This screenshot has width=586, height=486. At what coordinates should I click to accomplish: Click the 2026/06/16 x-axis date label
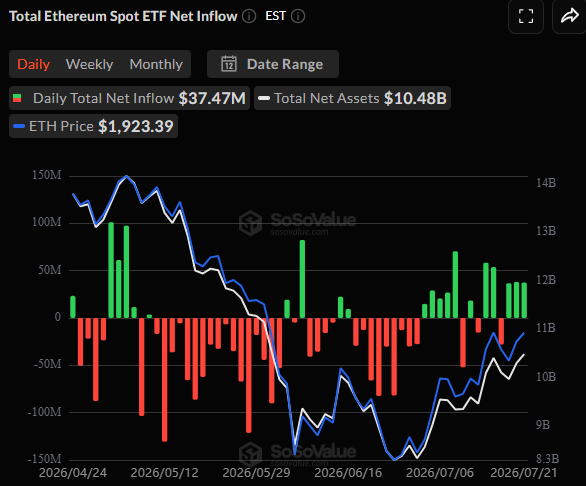click(348, 473)
